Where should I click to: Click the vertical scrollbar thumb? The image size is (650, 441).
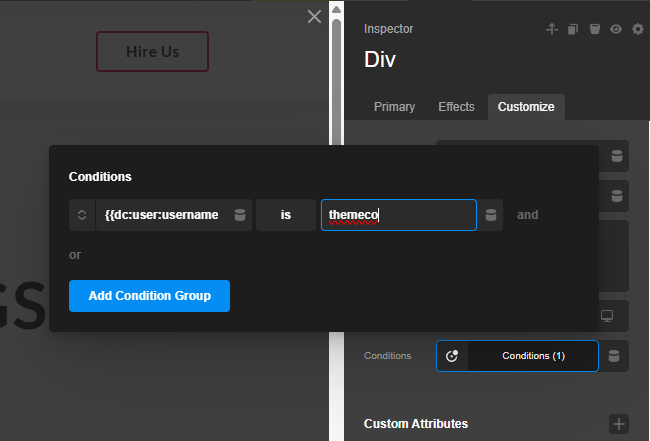click(x=337, y=82)
